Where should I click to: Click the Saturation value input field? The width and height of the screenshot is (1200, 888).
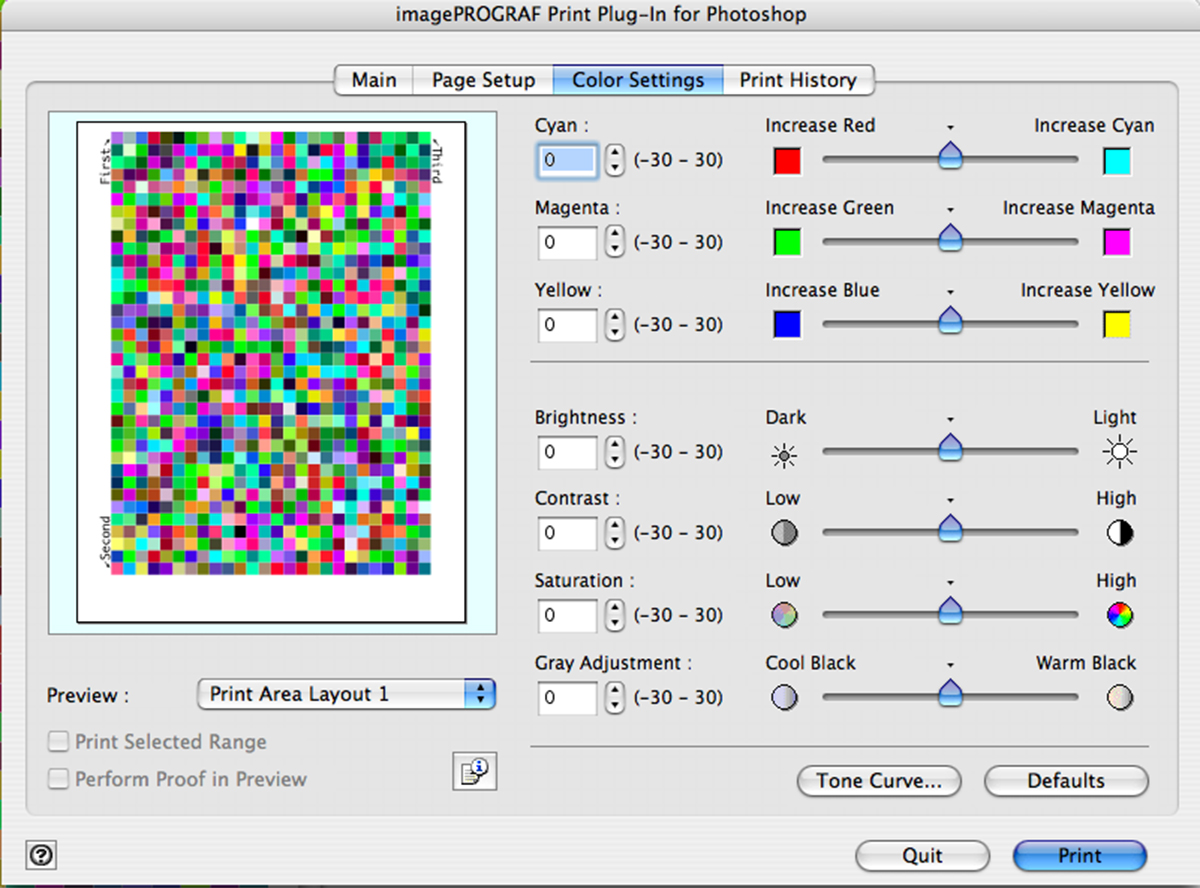[567, 615]
